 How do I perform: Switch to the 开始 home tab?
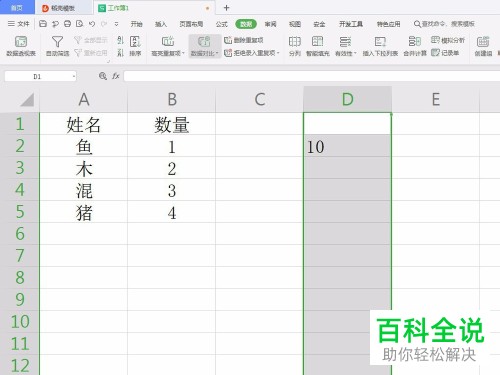(x=136, y=24)
